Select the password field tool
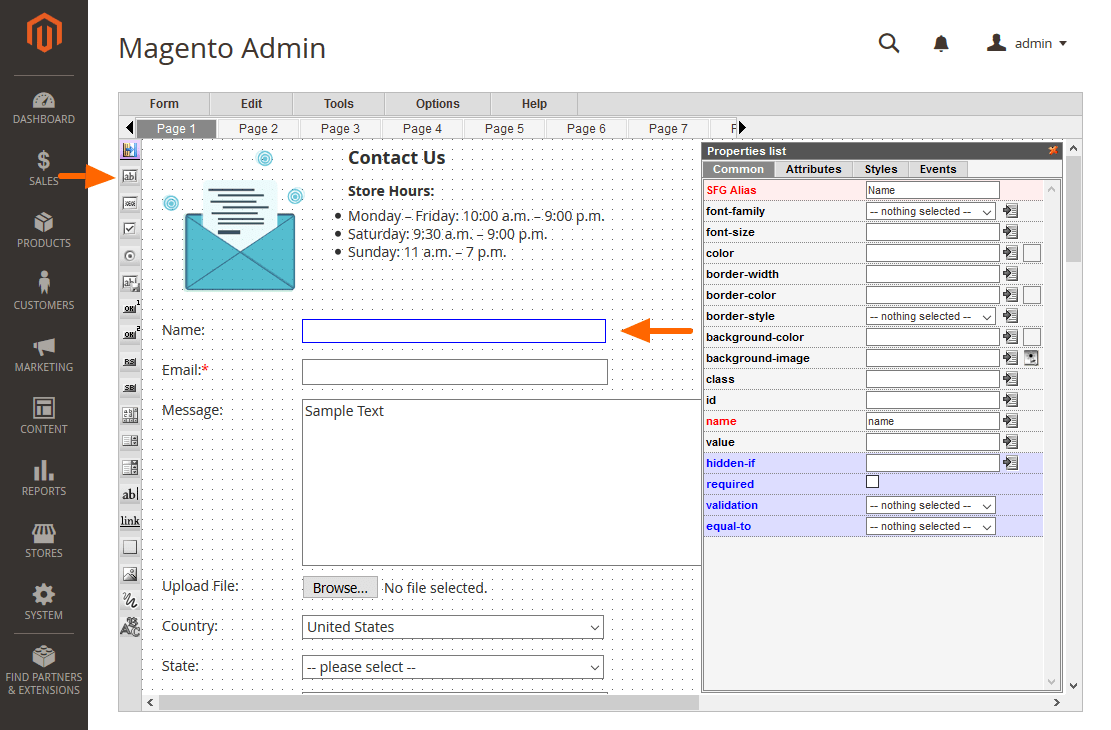1111x730 pixels. (130, 202)
